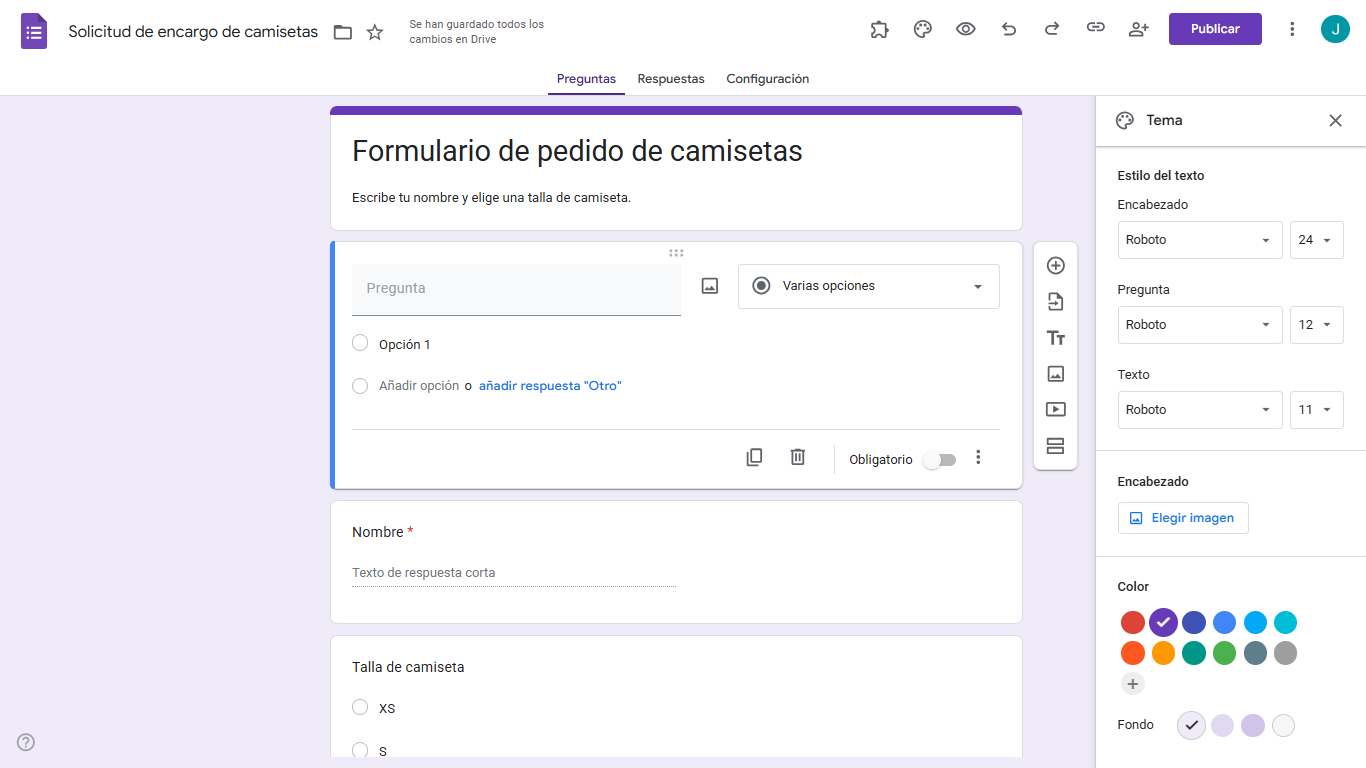Screen dimensions: 1366x768
Task: Open the Pregunta font family dropdown
Action: pyautogui.click(x=1199, y=324)
